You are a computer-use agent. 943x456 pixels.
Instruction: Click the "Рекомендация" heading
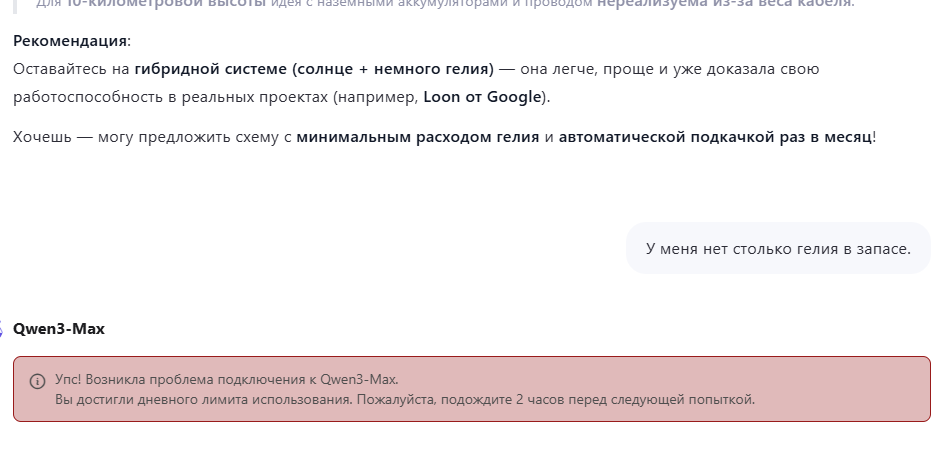point(71,42)
